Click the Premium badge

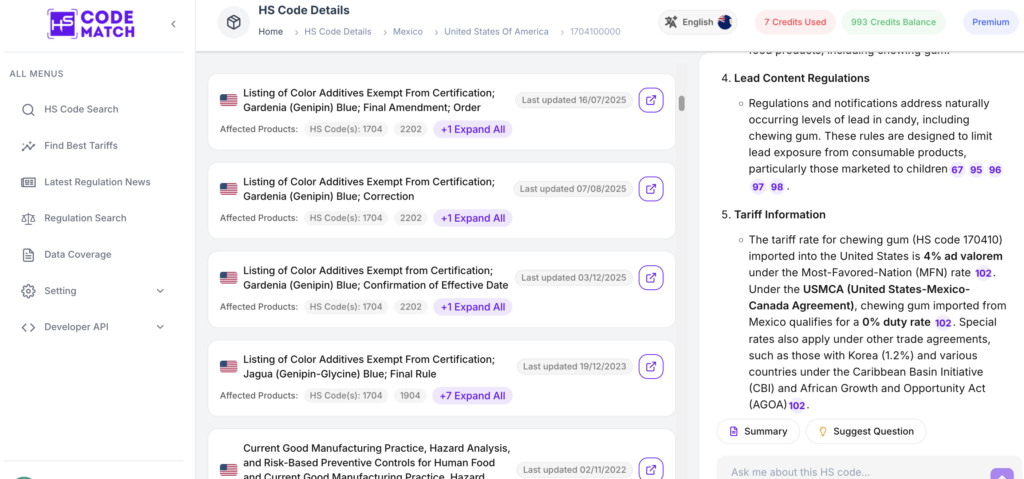pos(990,22)
